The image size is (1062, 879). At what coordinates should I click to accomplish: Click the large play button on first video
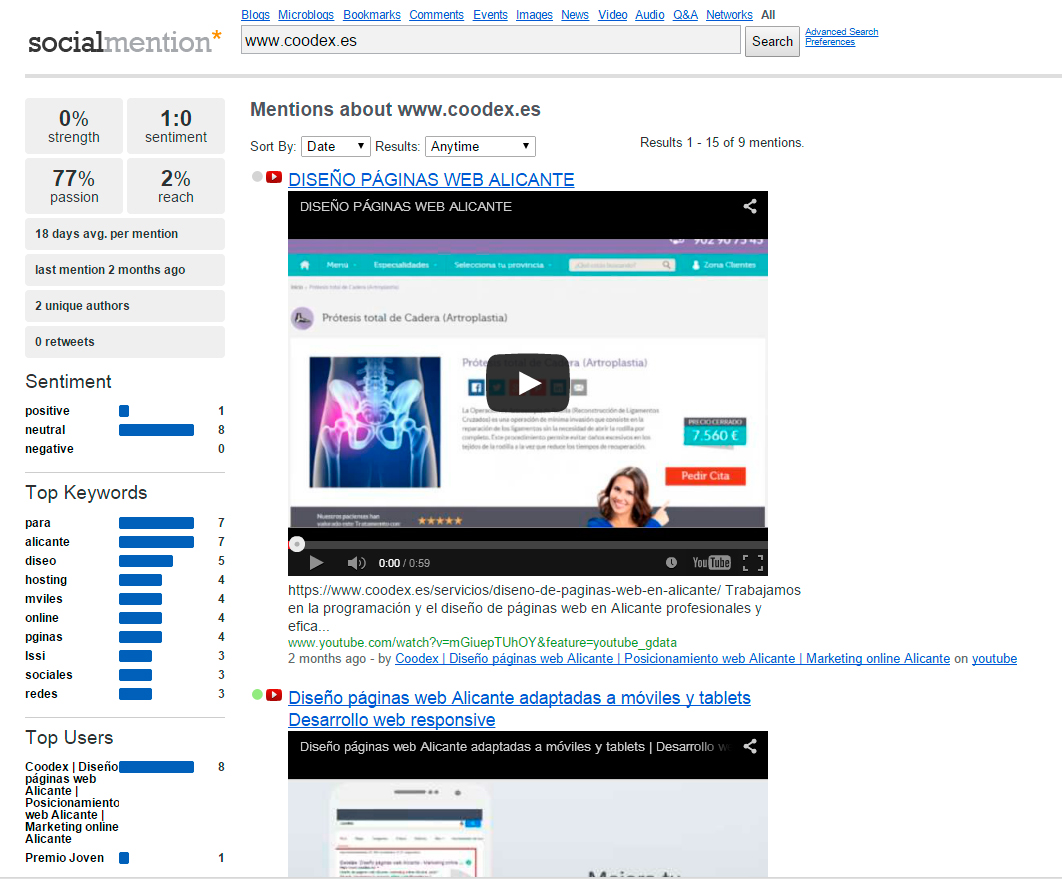pyautogui.click(x=528, y=383)
